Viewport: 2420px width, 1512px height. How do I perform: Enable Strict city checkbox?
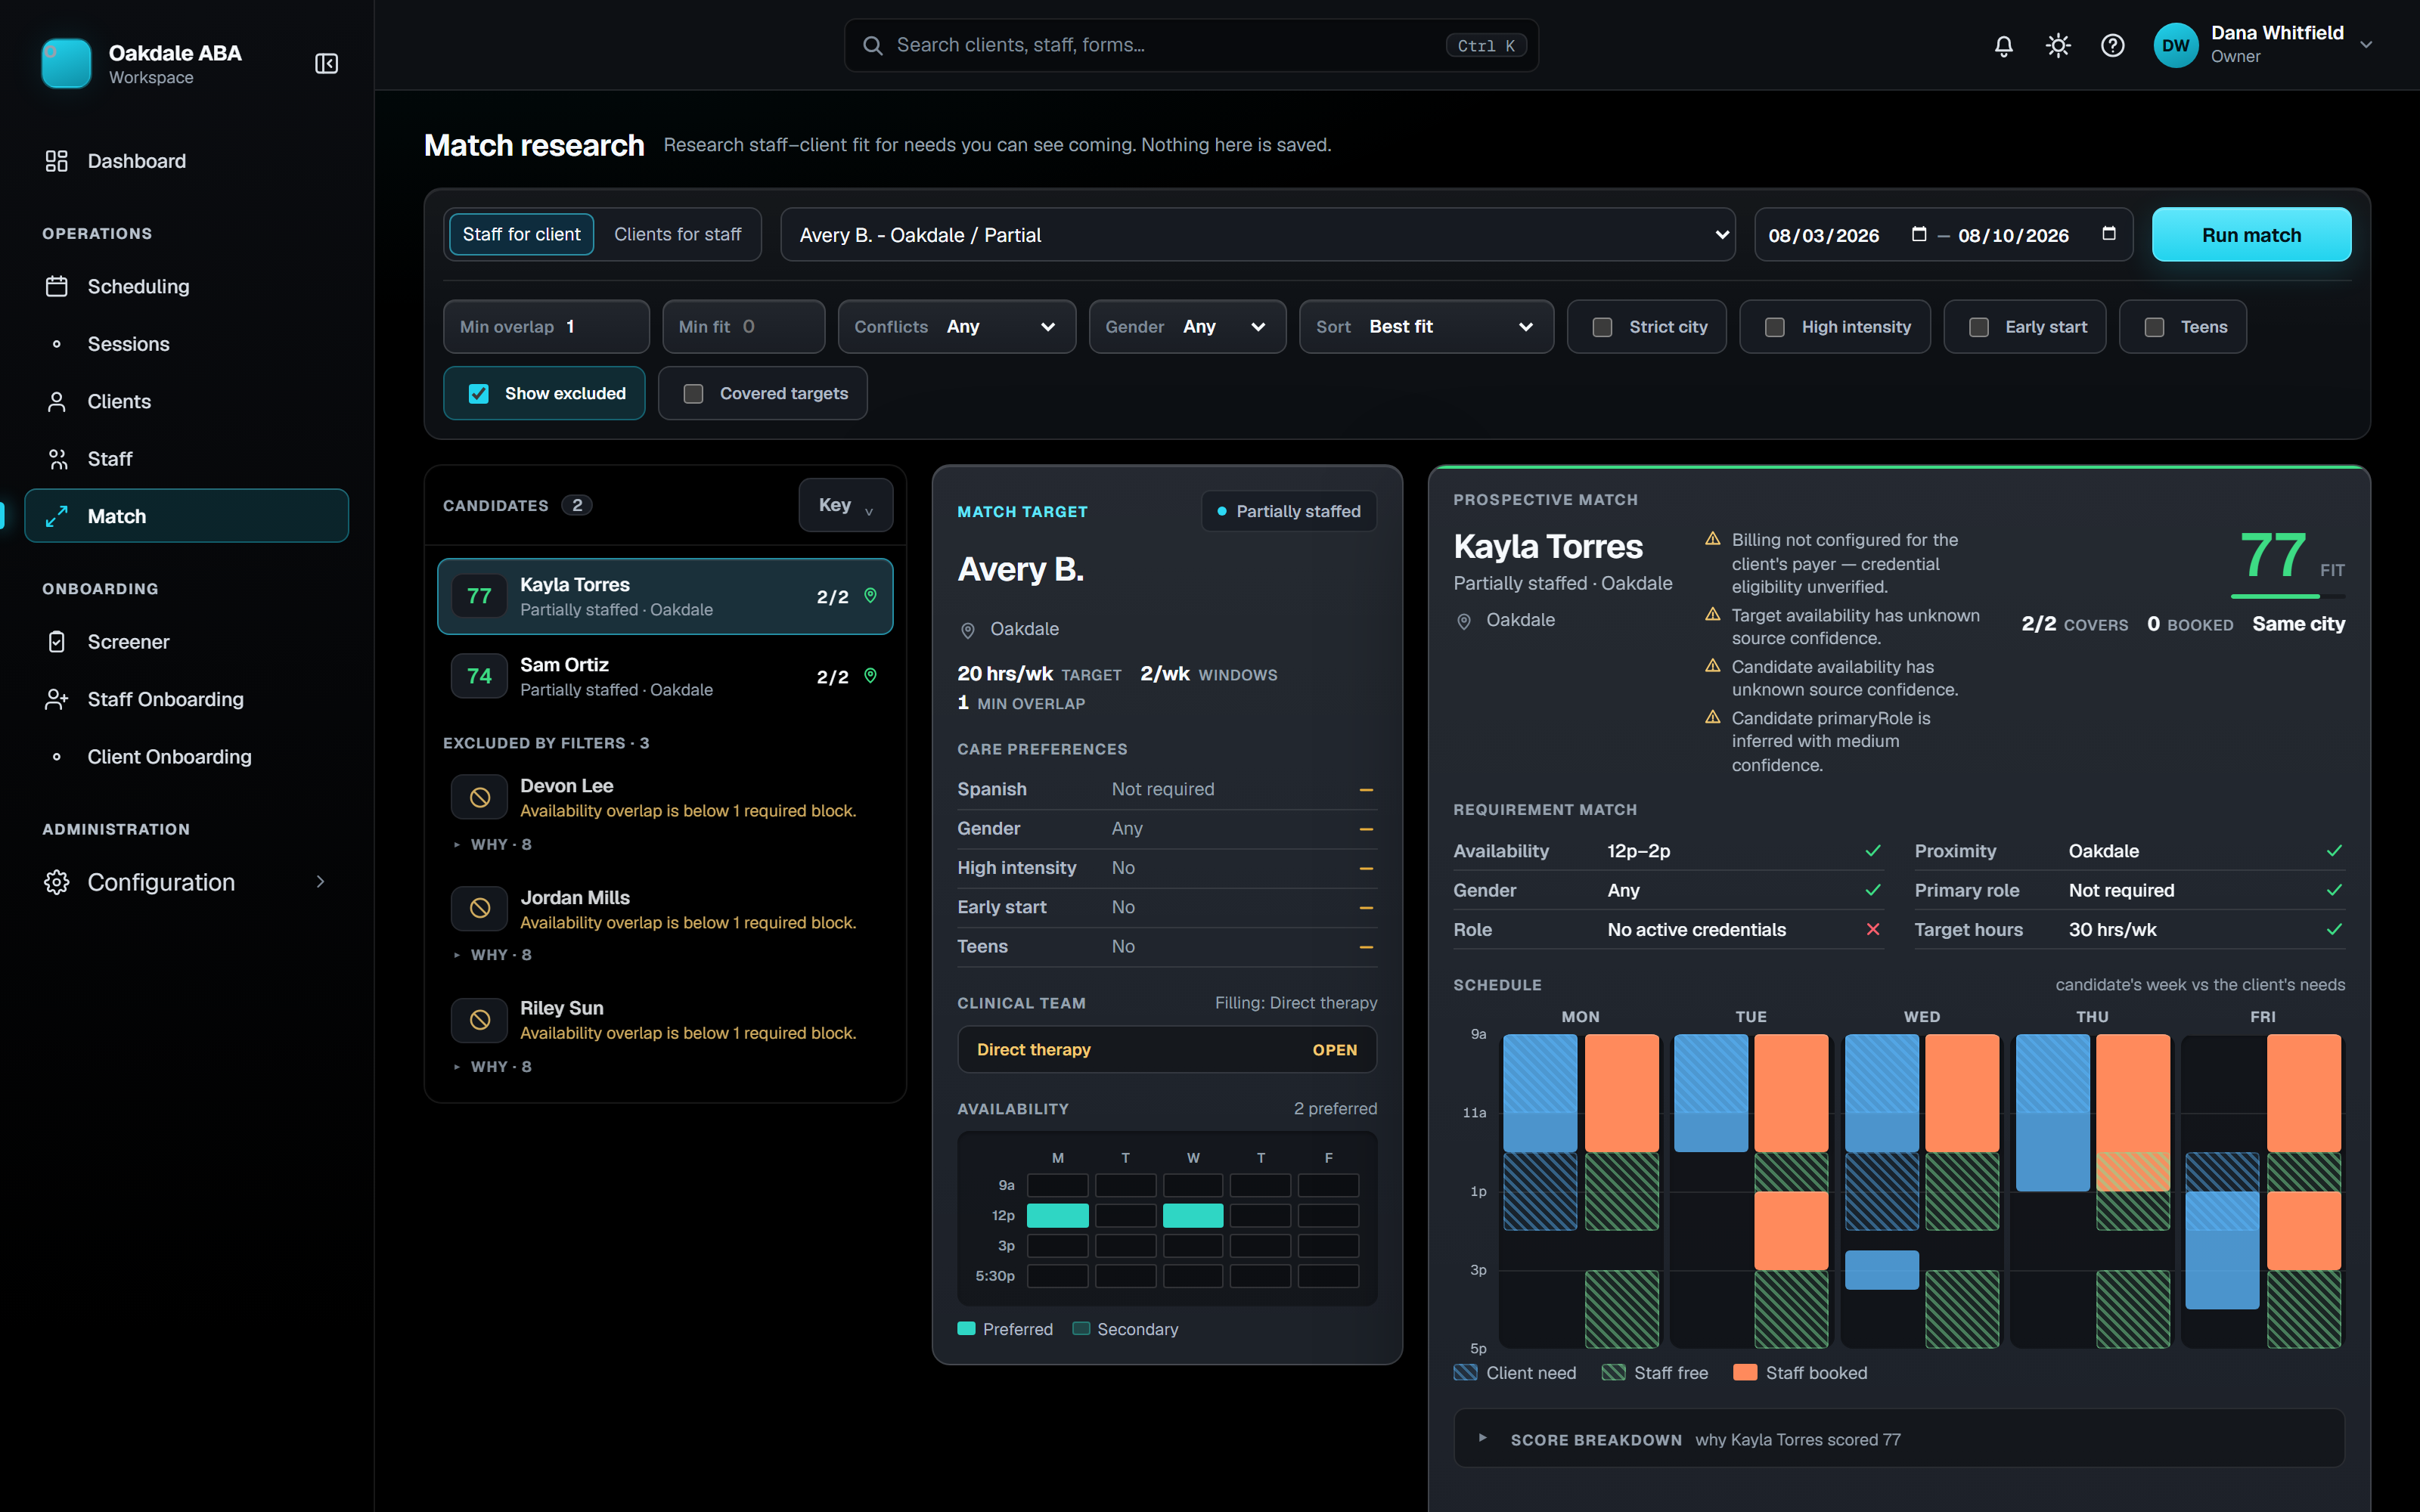pyautogui.click(x=1602, y=327)
